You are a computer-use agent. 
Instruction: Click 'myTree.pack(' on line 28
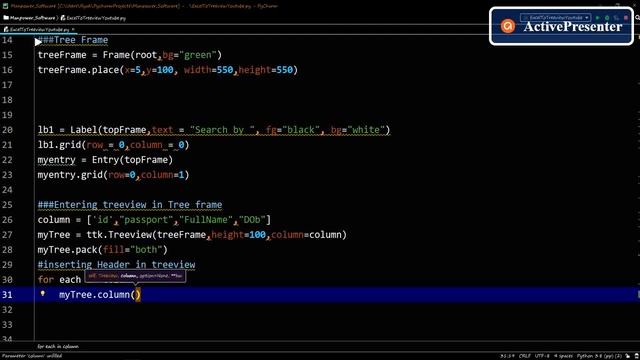[x=70, y=250]
